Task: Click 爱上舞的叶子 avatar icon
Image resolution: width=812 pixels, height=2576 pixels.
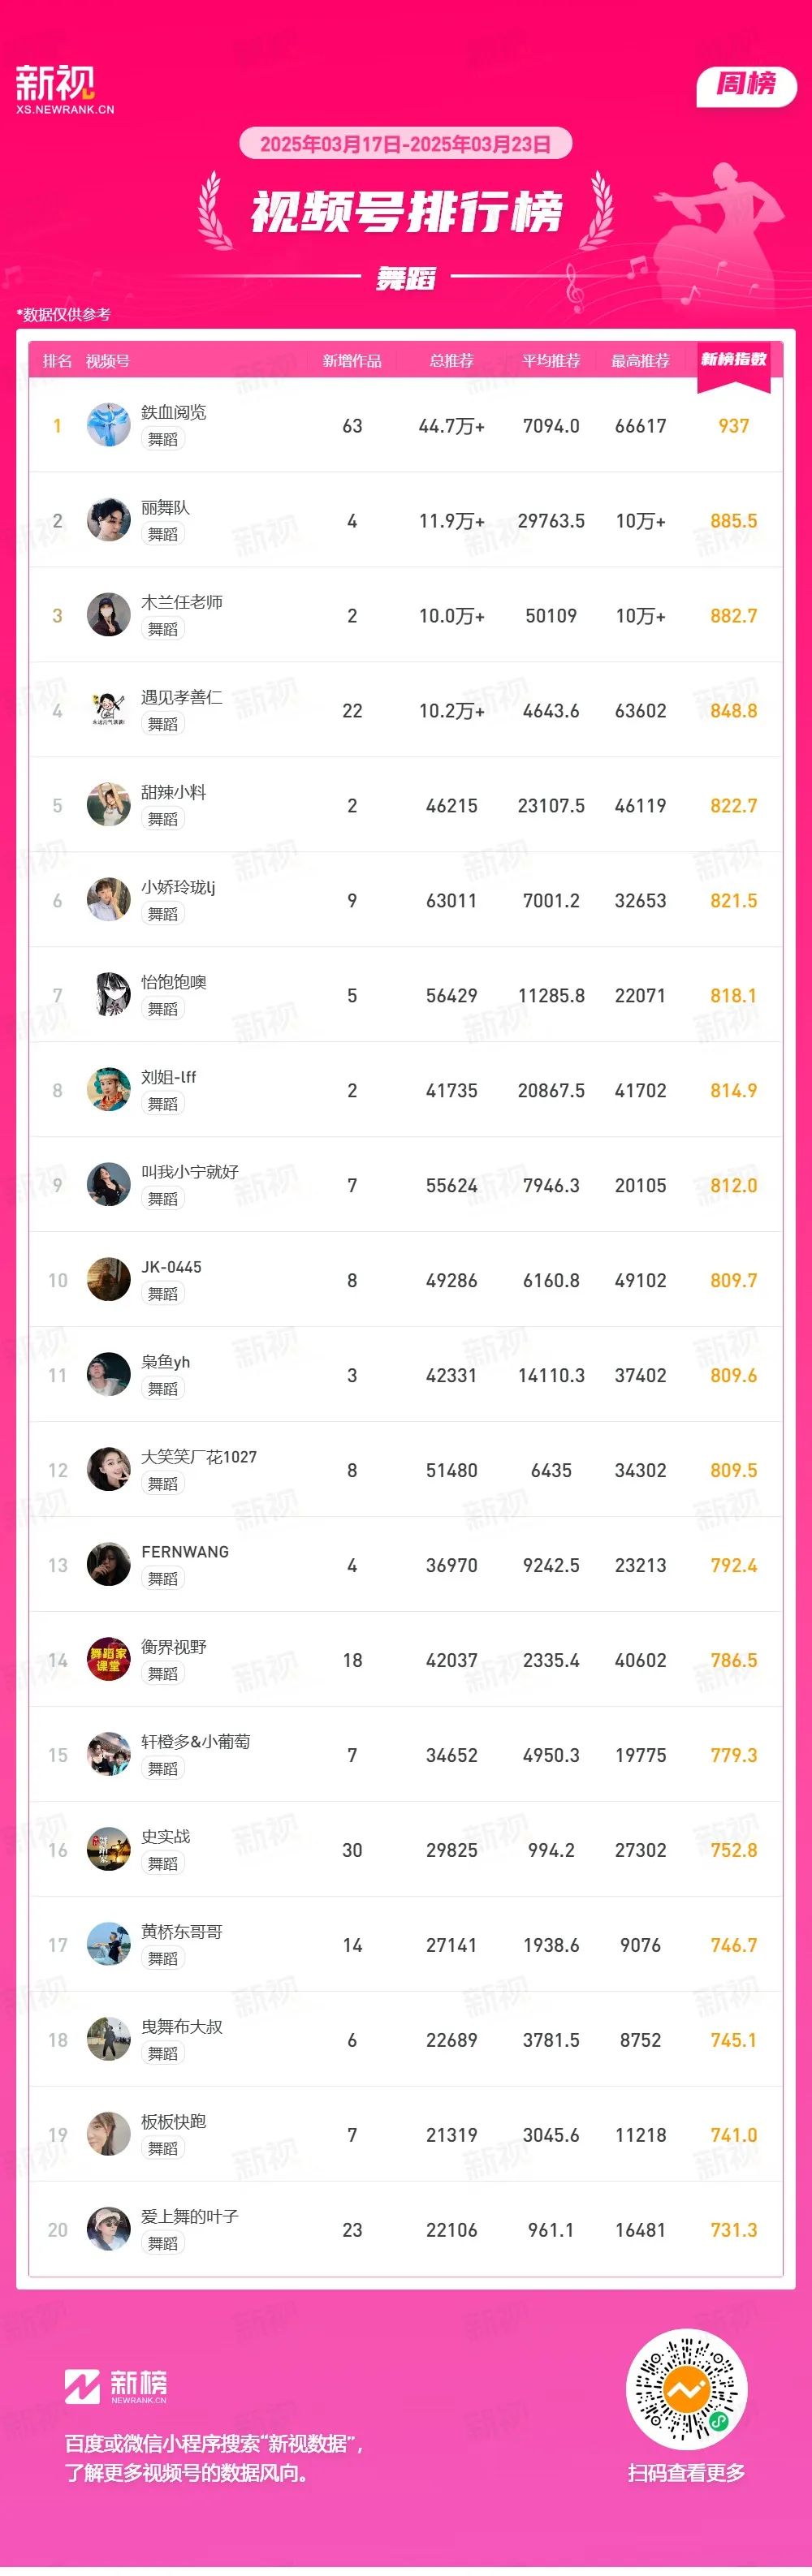Action: [x=109, y=2230]
